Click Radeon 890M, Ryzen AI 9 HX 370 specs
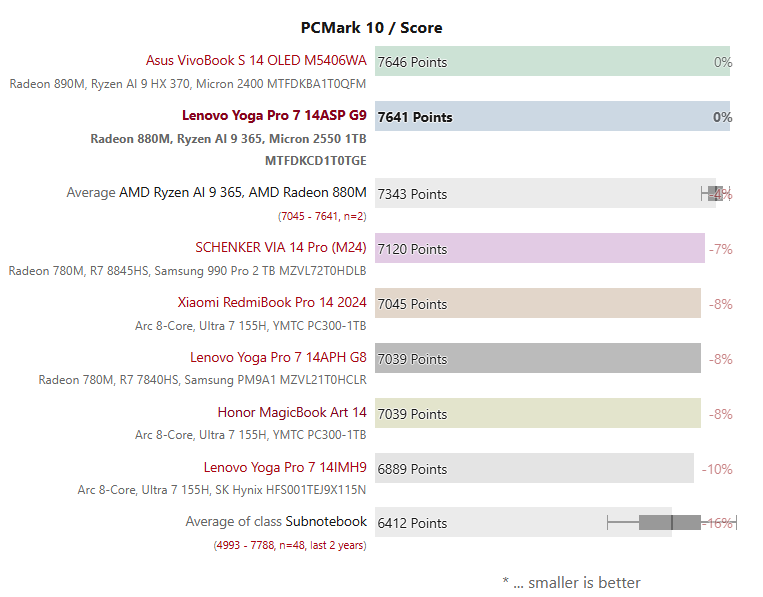 click(x=188, y=84)
